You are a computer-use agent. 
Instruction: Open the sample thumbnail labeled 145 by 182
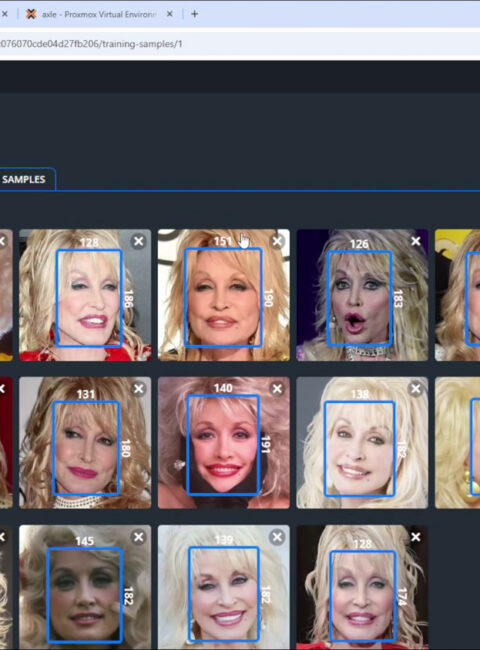85,587
